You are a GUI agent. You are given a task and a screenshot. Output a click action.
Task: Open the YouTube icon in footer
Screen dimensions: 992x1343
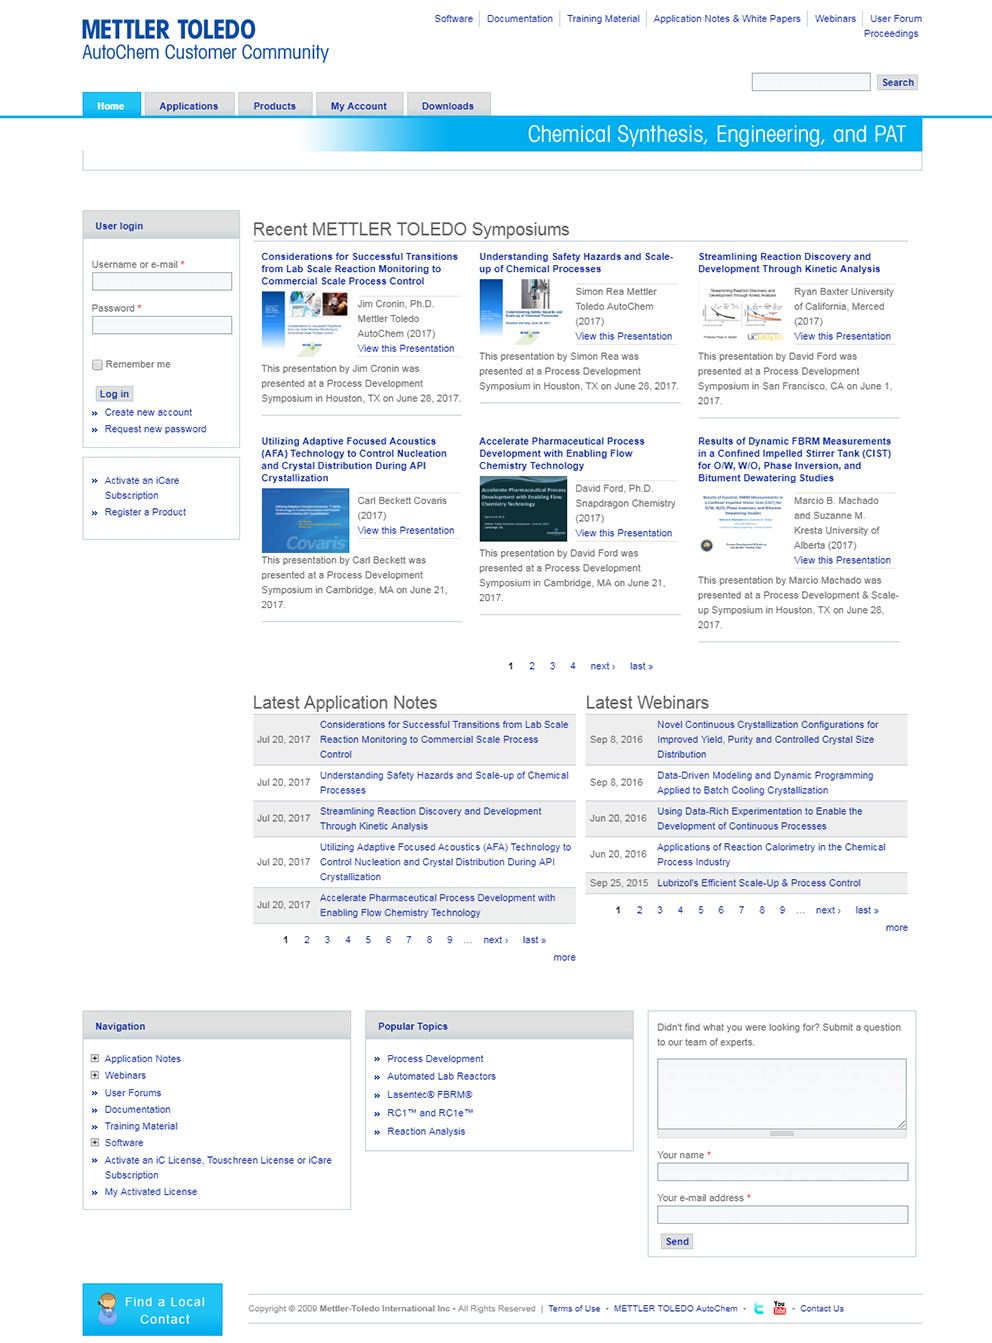780,1308
